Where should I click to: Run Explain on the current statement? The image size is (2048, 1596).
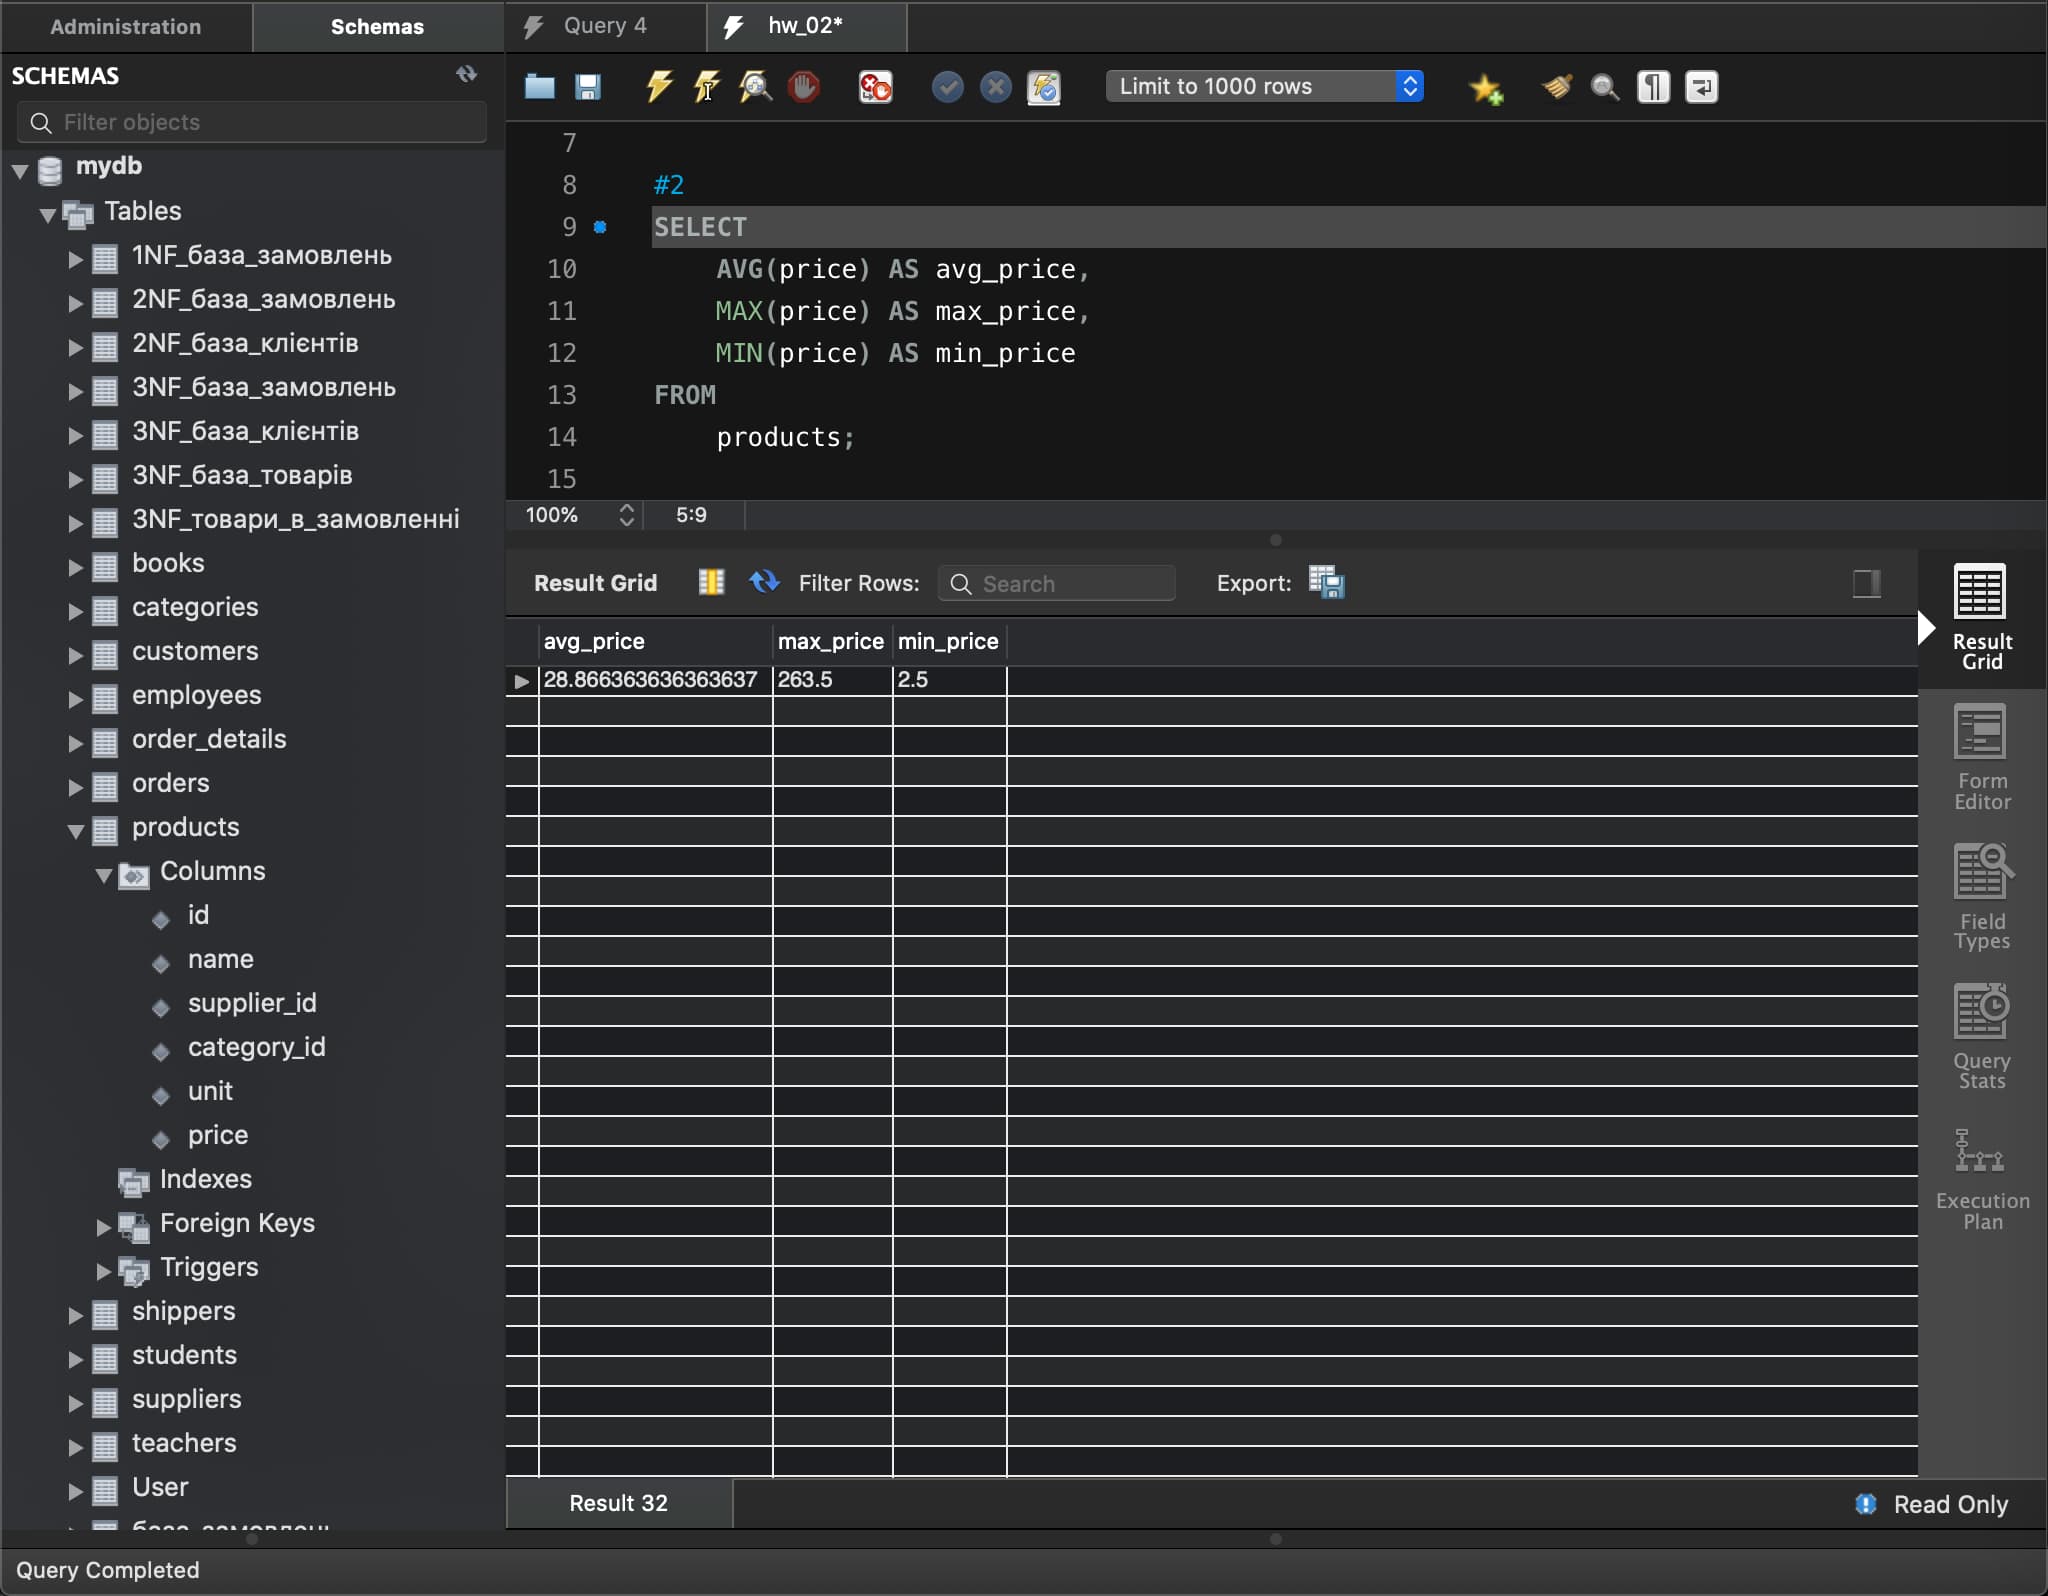(756, 87)
